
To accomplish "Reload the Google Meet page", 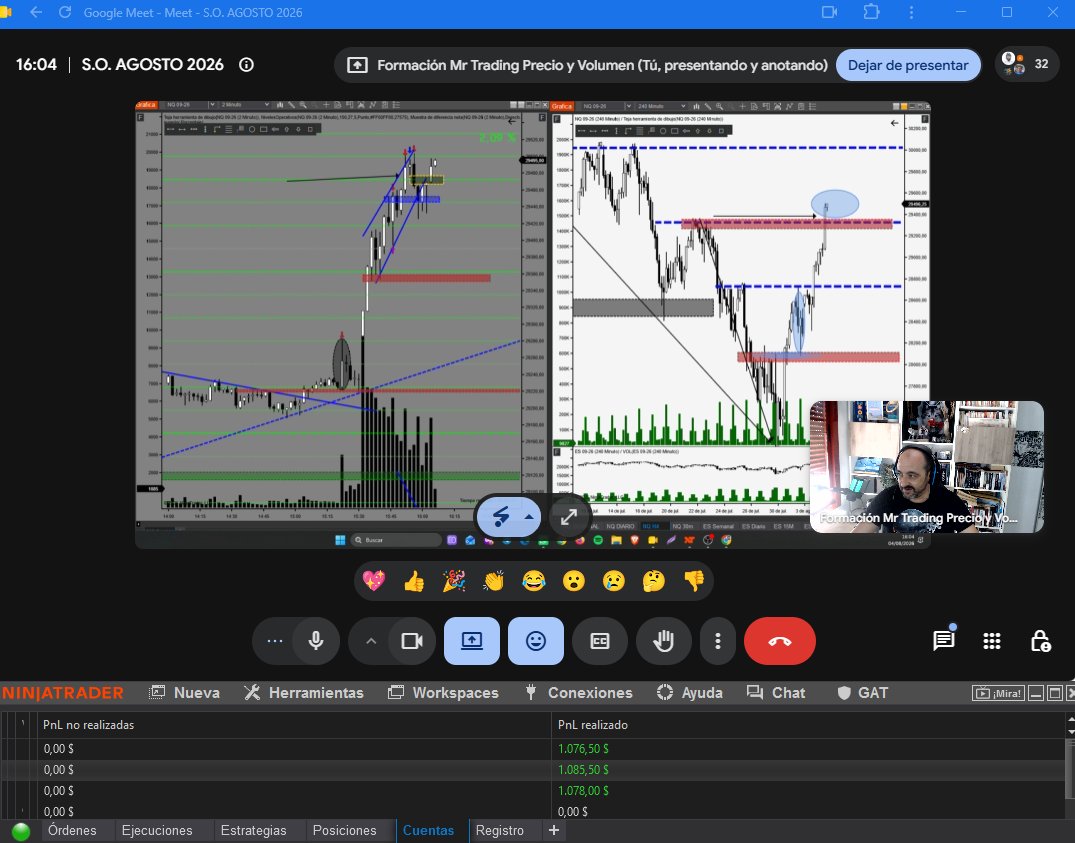I will (65, 12).
